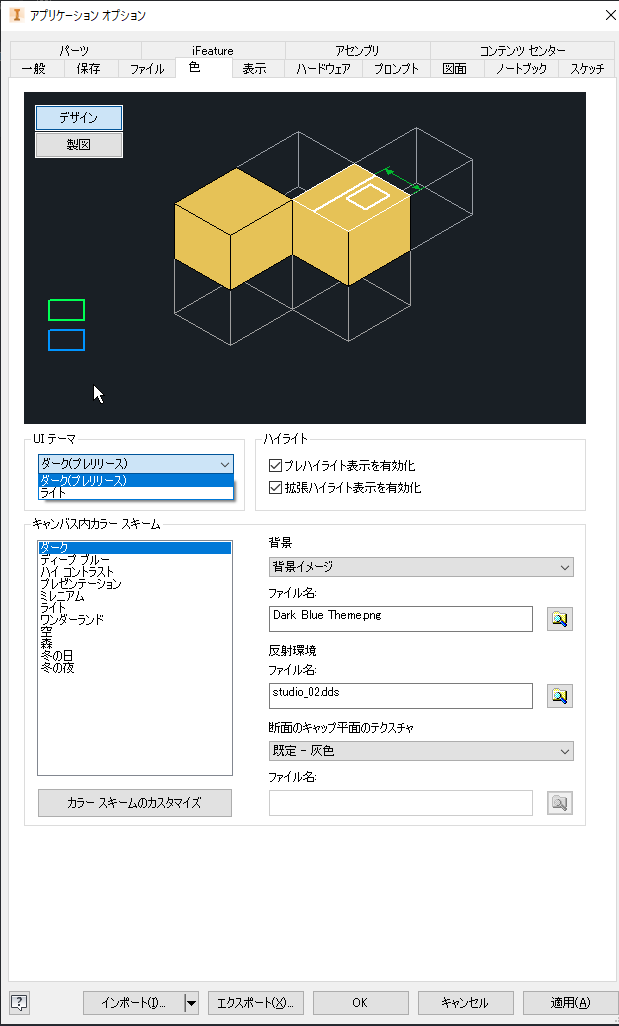Open the インポート button dropdown arrow

[191, 1002]
